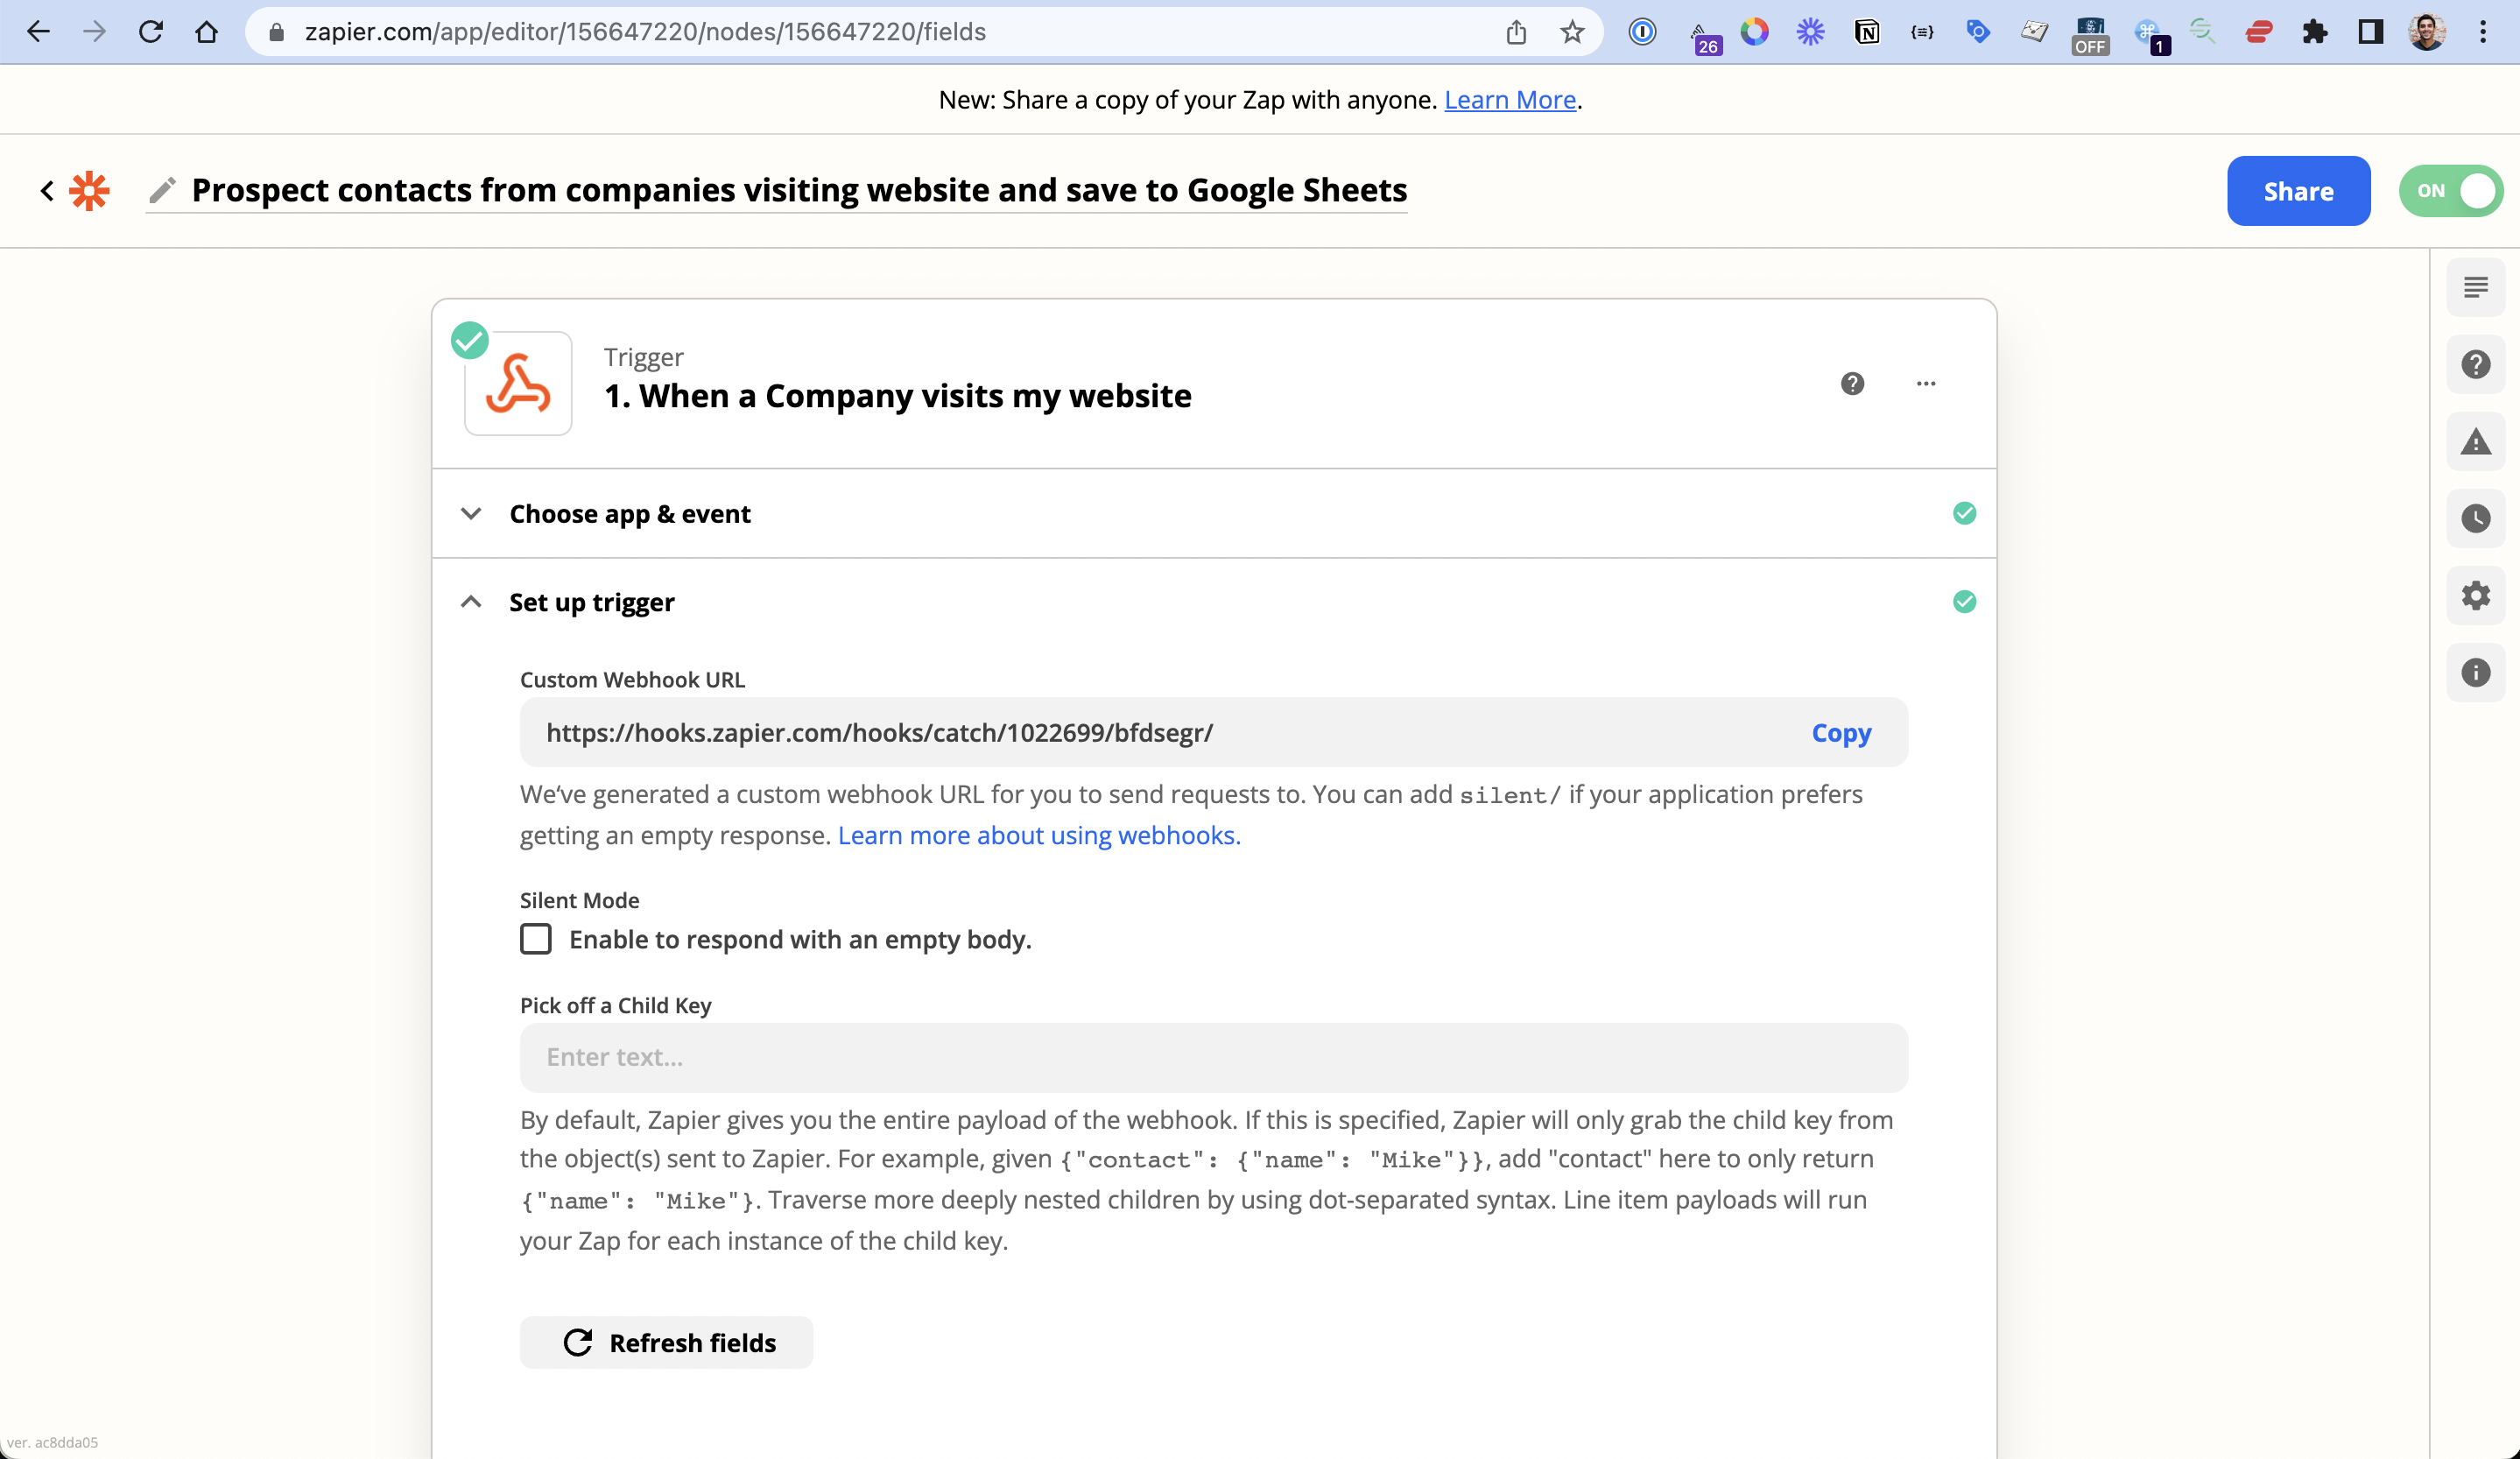This screenshot has height=1459, width=2520.
Task: Click the site lock icon in address bar
Action: coord(277,32)
